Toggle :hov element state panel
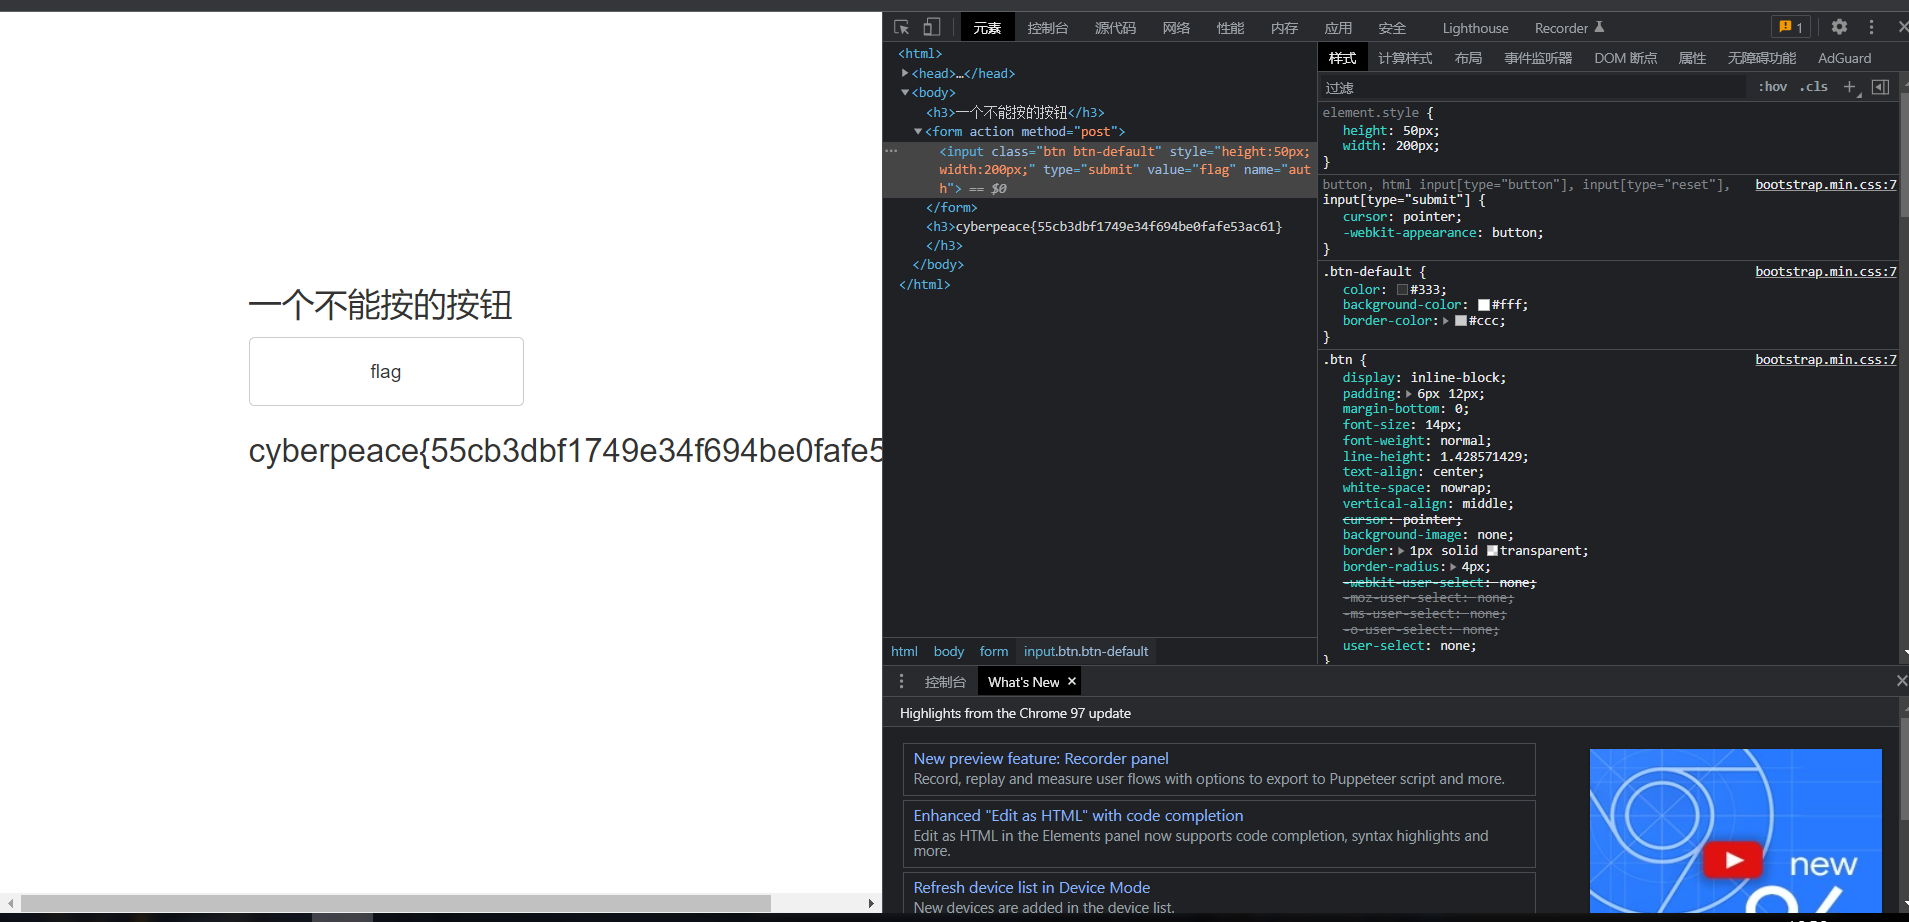The image size is (1909, 922). (x=1773, y=87)
